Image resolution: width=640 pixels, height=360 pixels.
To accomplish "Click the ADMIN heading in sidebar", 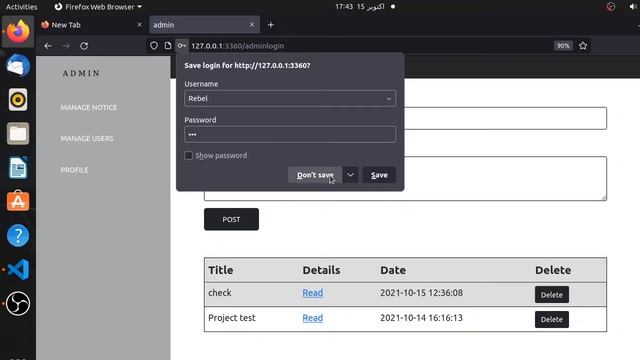I will coord(81,73).
